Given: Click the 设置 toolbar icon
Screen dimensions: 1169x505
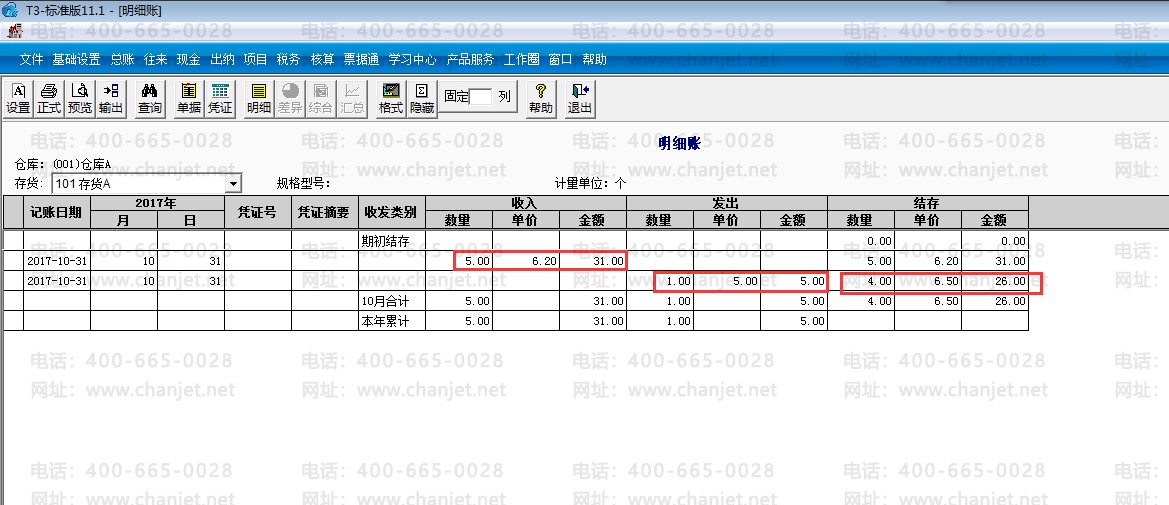Looking at the screenshot, I should click(x=18, y=98).
